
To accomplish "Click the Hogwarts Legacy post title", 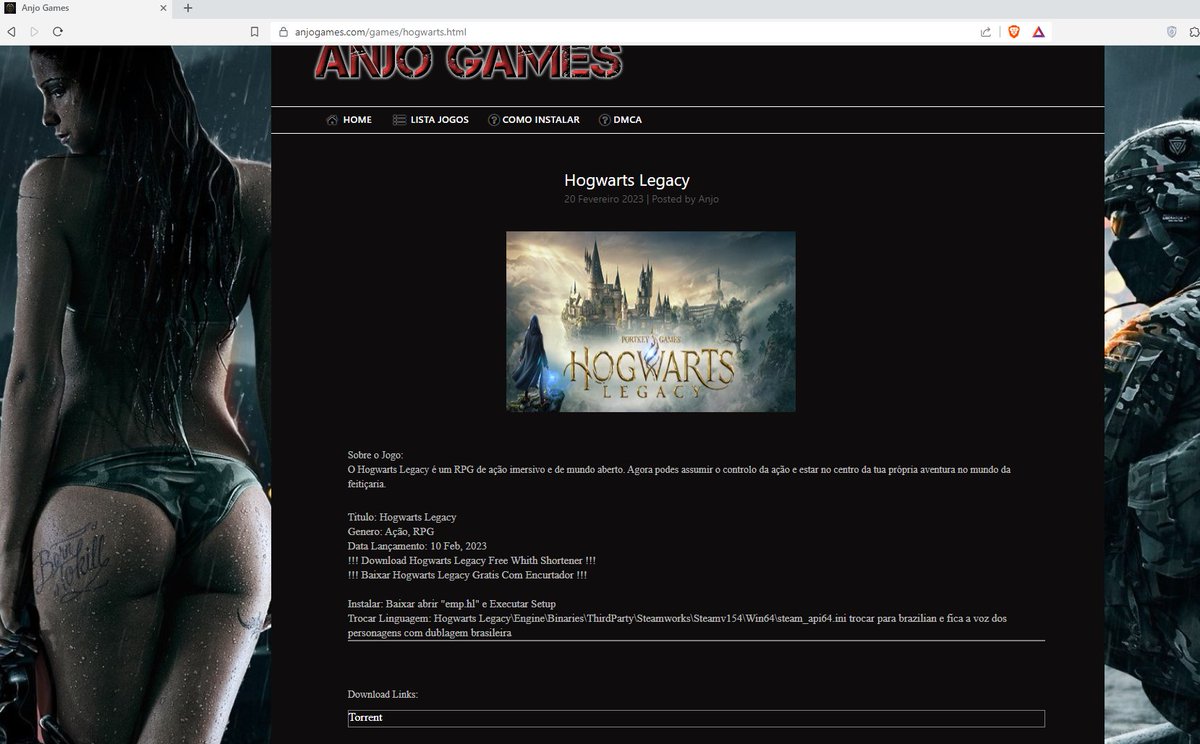I will click(x=627, y=181).
